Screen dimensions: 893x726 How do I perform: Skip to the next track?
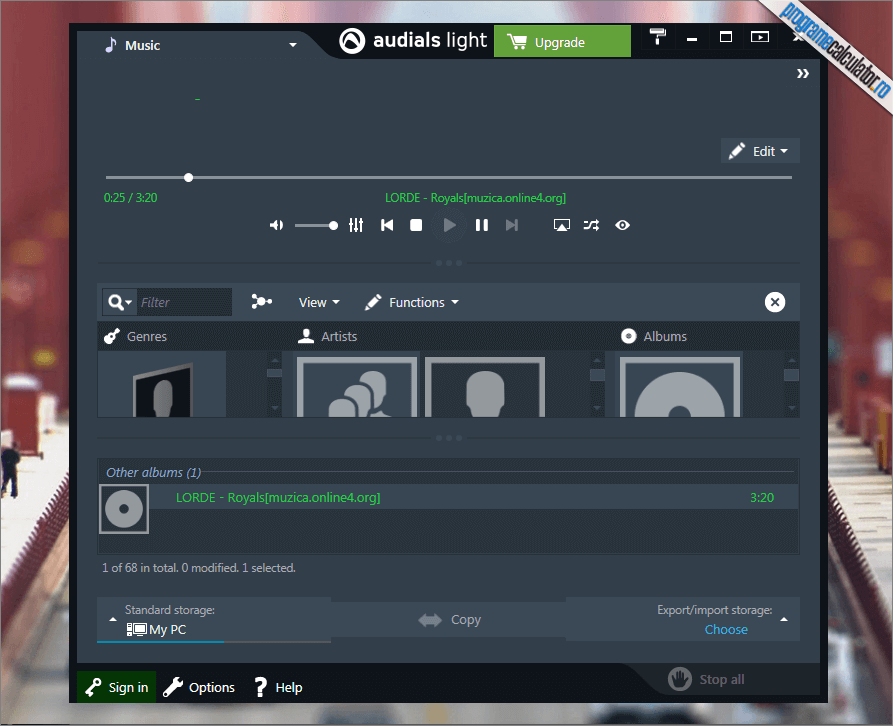512,225
